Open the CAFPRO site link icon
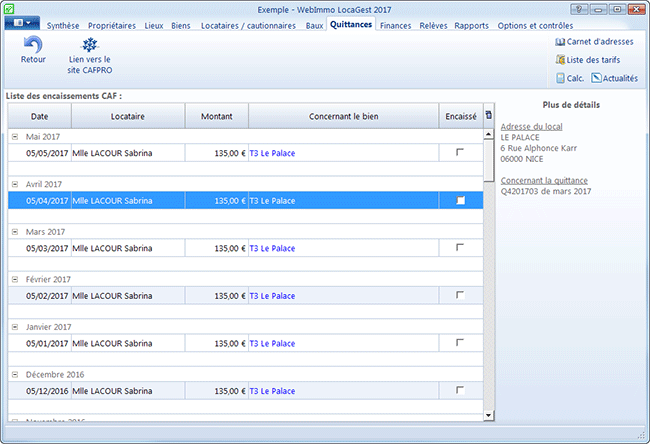 coord(90,45)
